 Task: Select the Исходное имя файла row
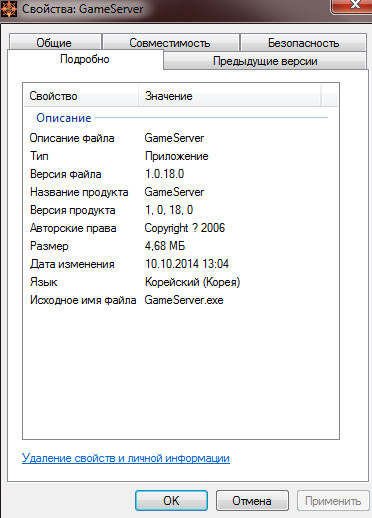(181, 300)
